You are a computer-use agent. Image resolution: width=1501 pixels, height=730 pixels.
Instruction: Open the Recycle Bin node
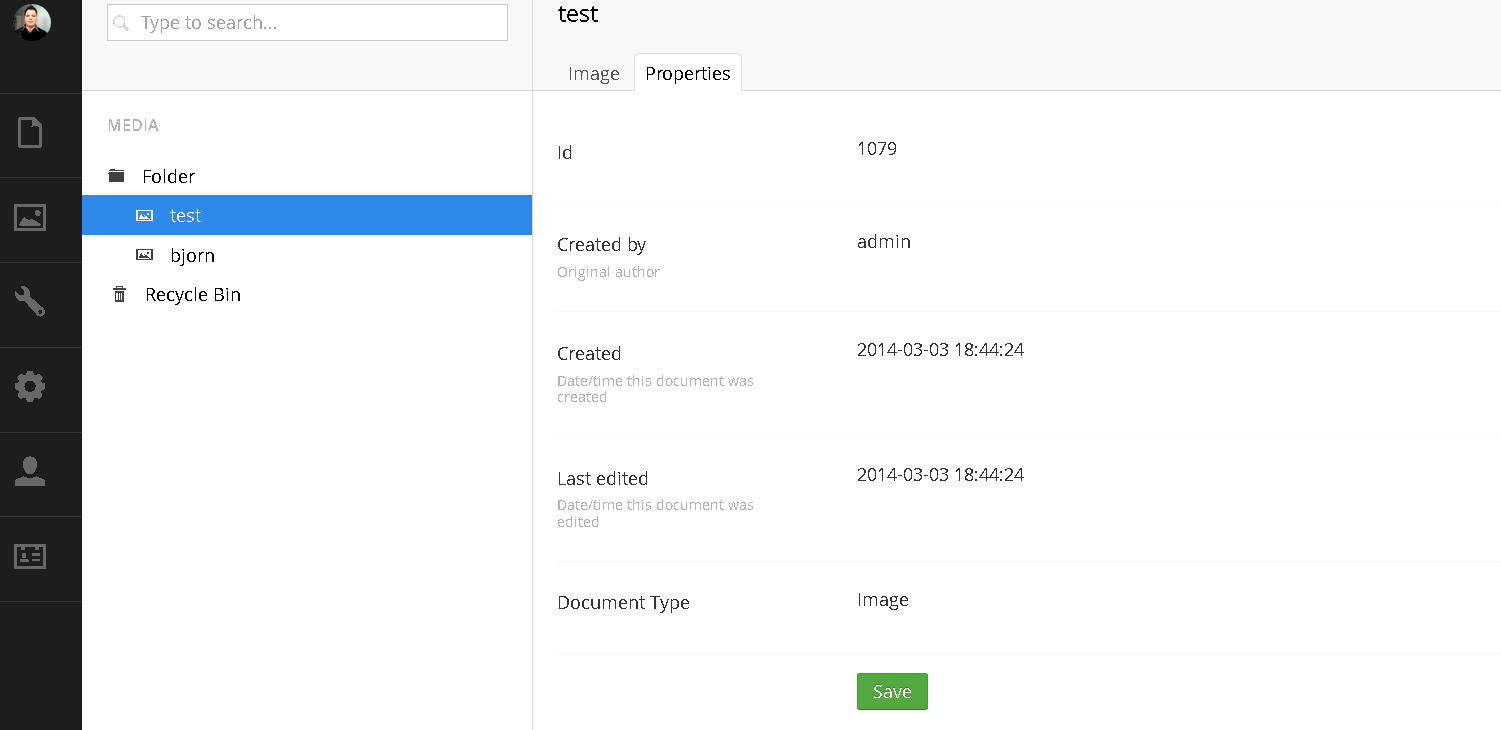tap(193, 295)
